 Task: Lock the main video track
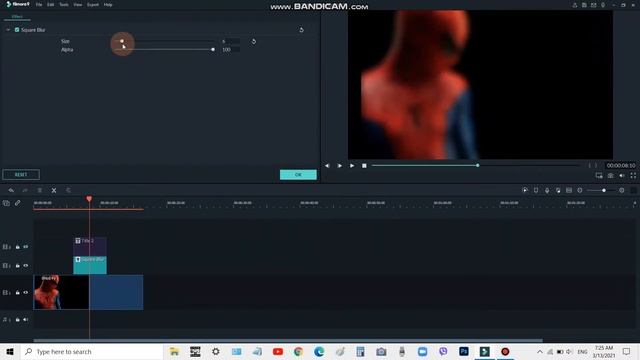[x=18, y=293]
